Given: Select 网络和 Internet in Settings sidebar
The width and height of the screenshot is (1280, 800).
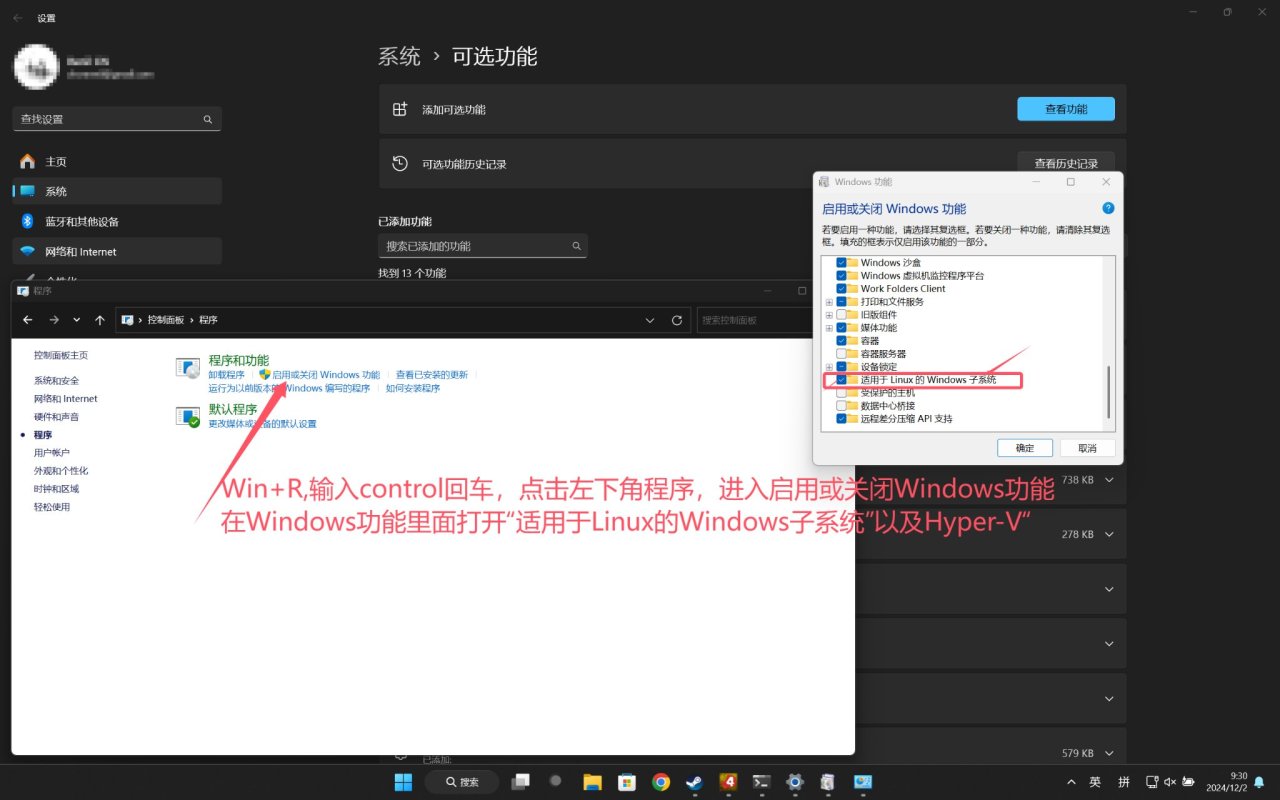Looking at the screenshot, I should coord(117,251).
